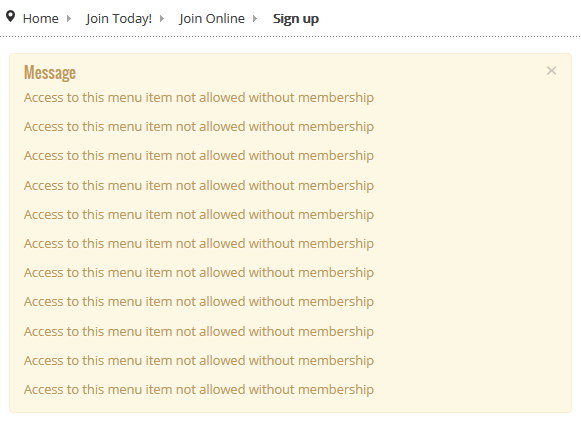Click the location pin breadcrumb icon
The height and width of the screenshot is (425, 581).
11,16
